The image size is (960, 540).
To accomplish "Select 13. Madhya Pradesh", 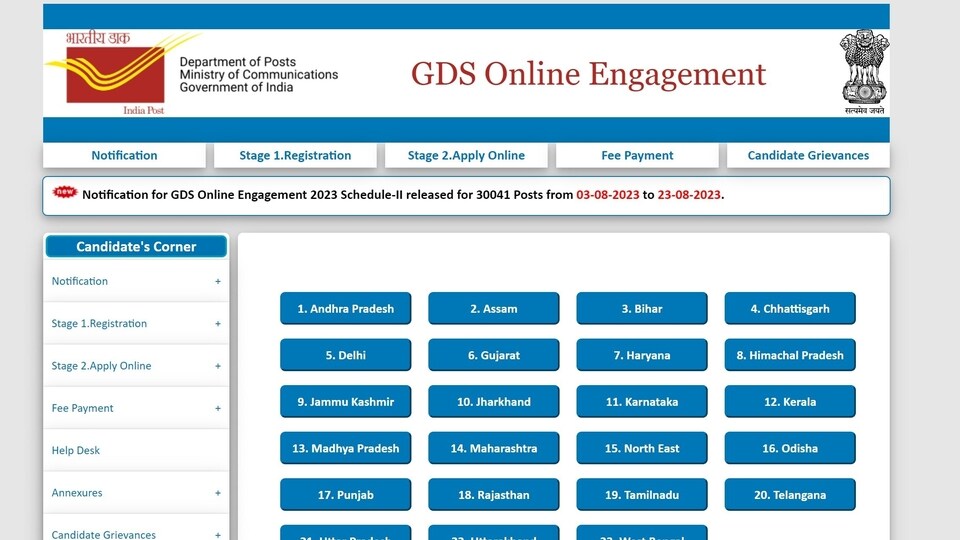I will click(345, 448).
